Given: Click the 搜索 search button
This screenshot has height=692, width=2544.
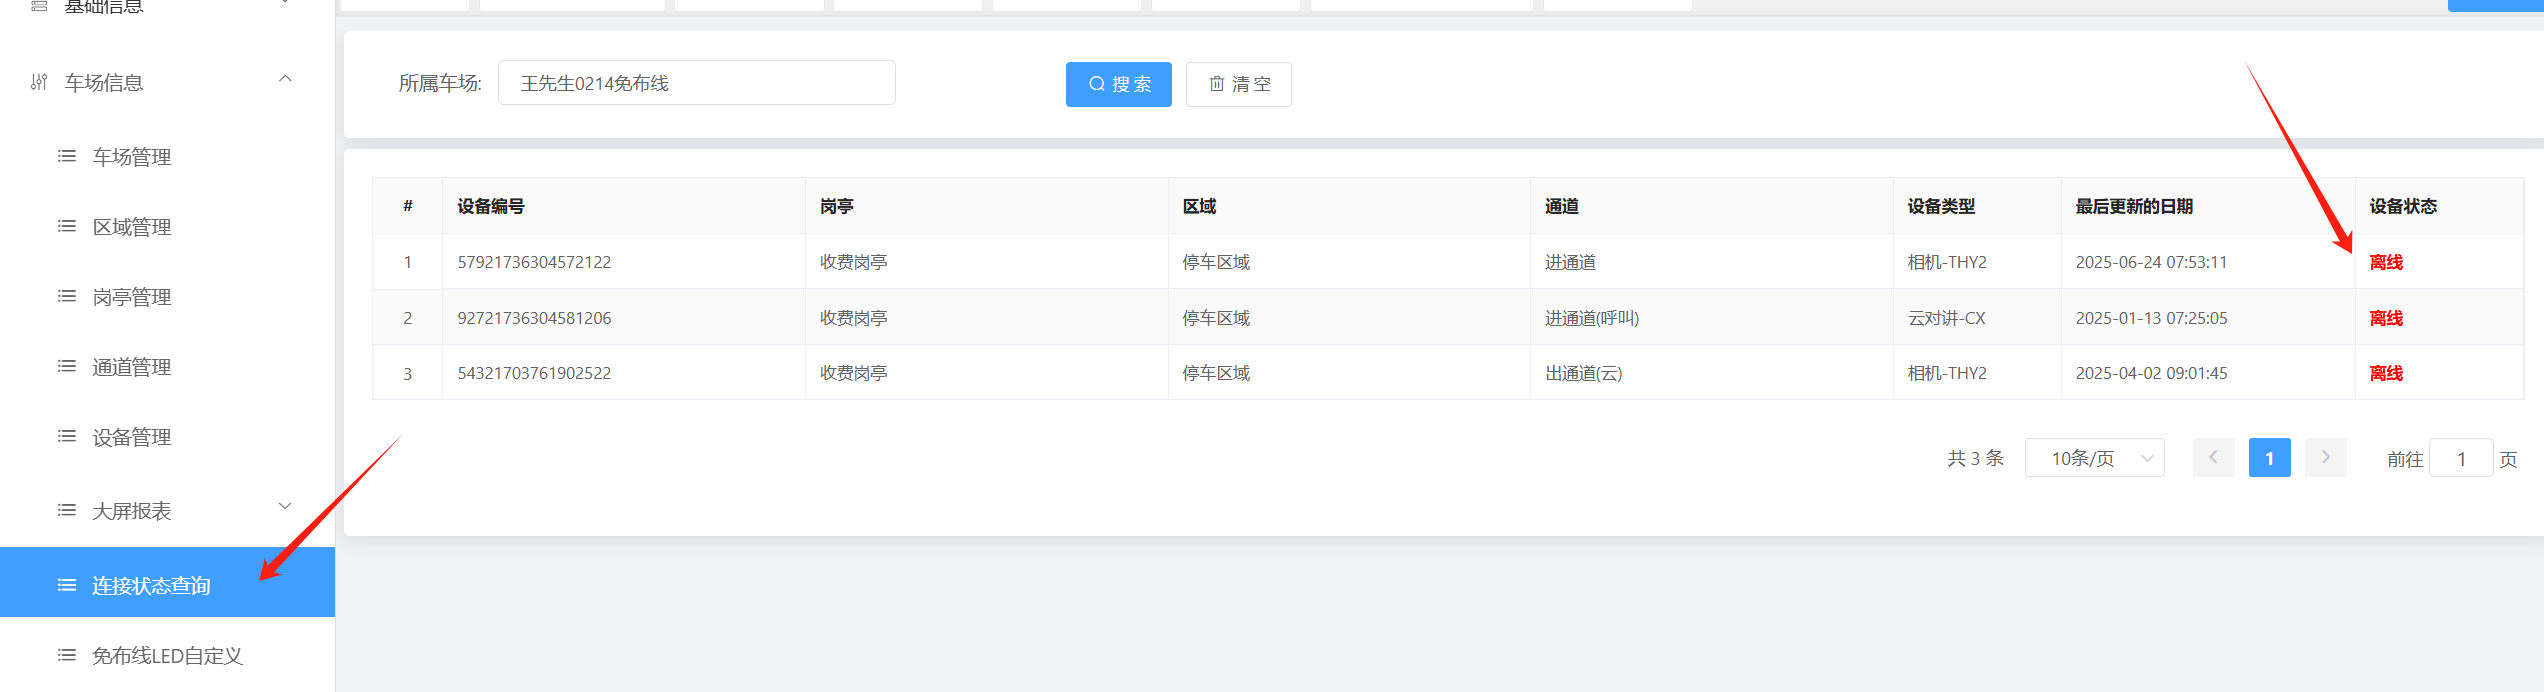Looking at the screenshot, I should click(x=1119, y=84).
